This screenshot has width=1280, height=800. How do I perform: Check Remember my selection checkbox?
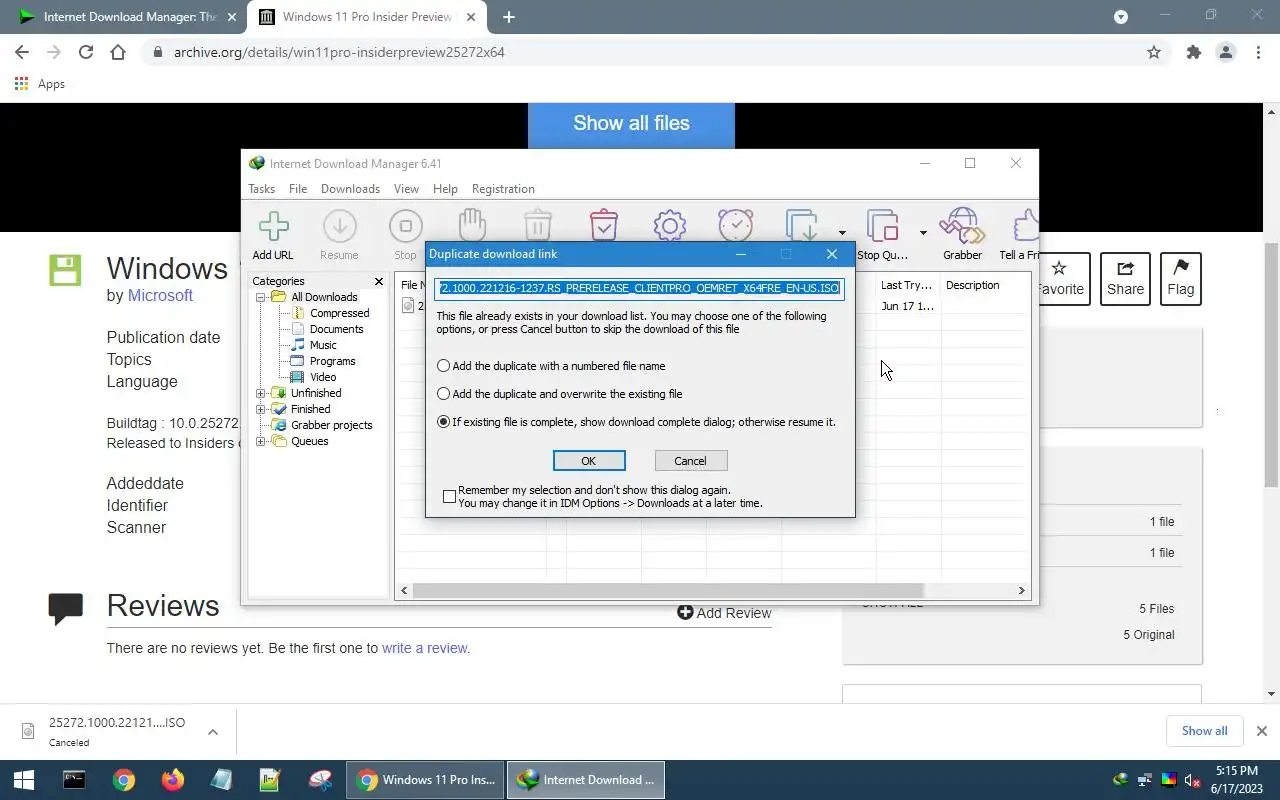[449, 496]
